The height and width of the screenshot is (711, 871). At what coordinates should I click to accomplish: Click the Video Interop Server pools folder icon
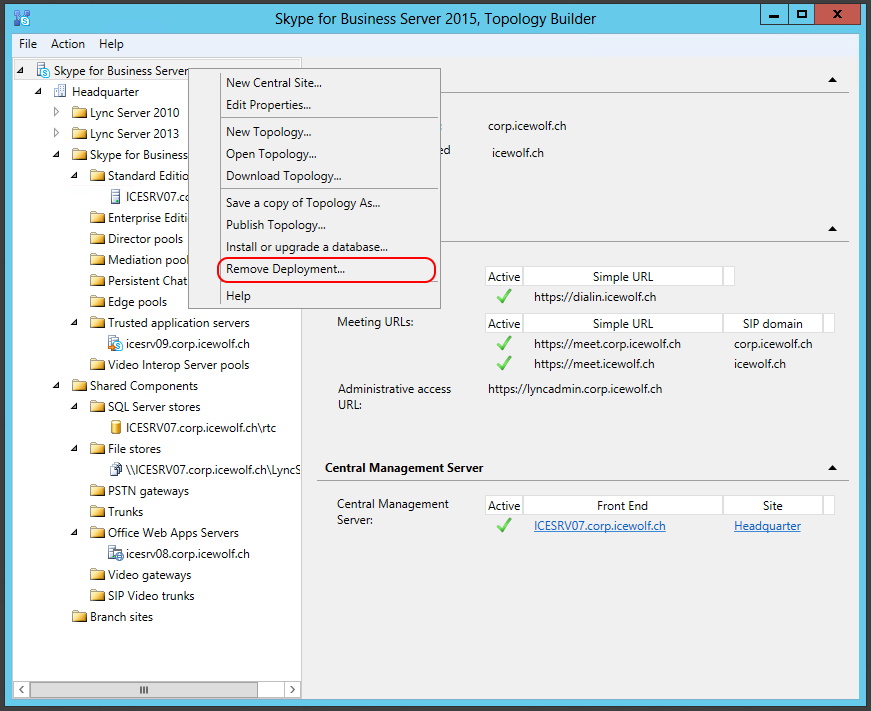(97, 365)
